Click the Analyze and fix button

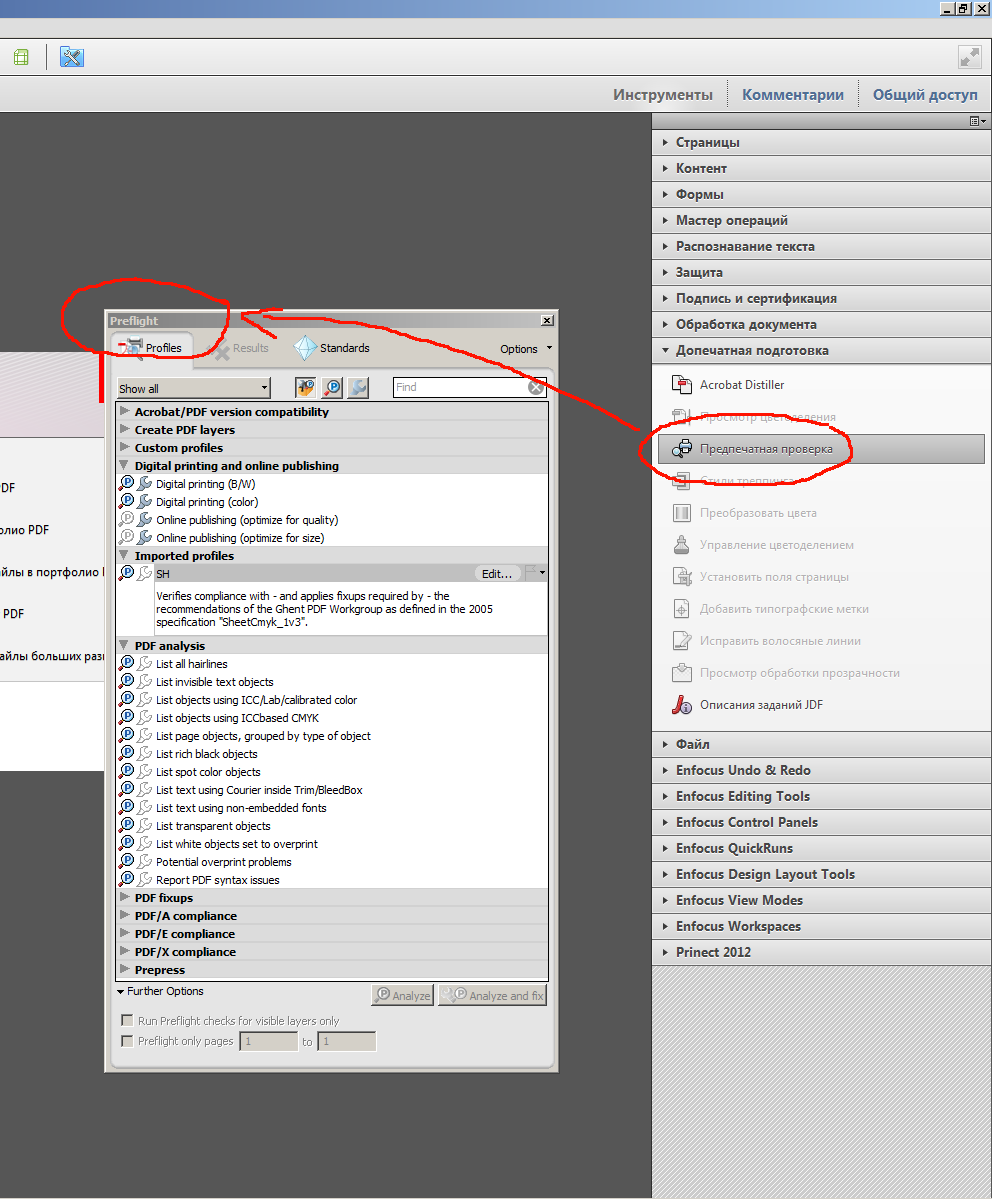point(493,995)
